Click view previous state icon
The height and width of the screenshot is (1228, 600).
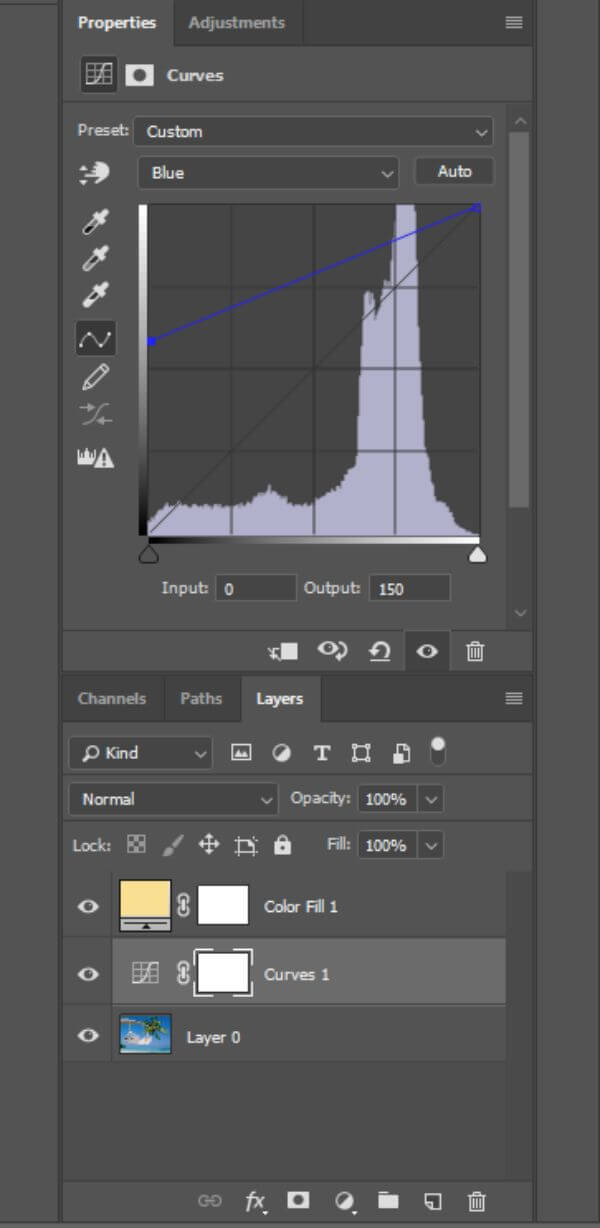pyautogui.click(x=332, y=652)
